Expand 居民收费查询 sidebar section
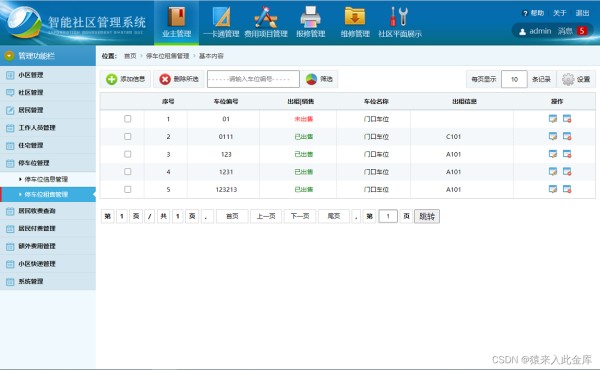This screenshot has width=600, height=370. click(x=48, y=211)
